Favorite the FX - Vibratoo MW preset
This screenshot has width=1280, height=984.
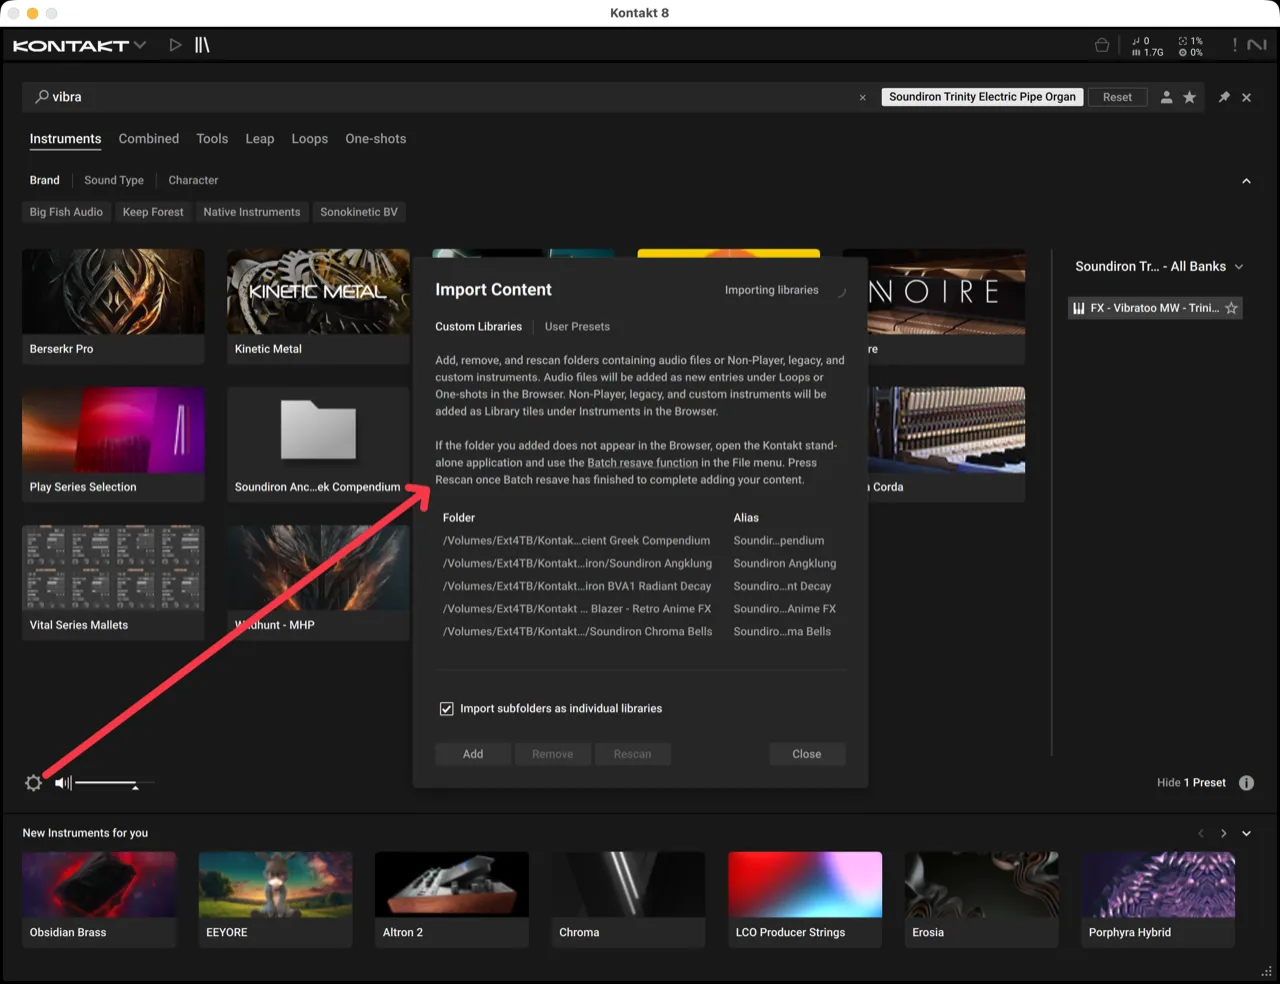pos(1231,308)
